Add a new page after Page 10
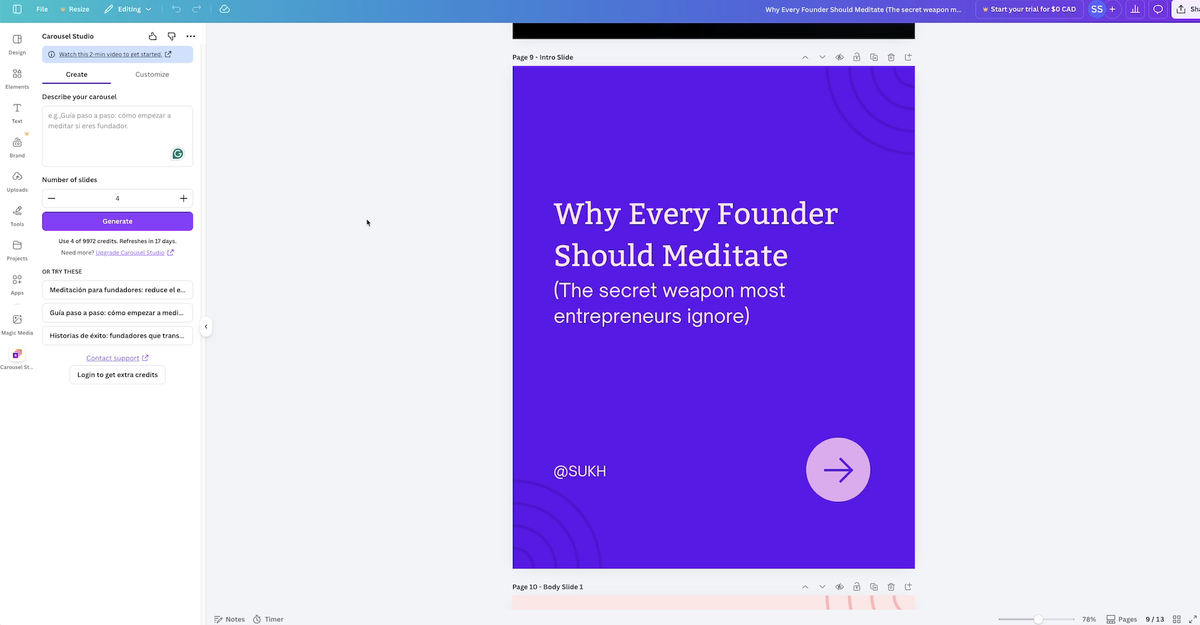The image size is (1200, 625). point(907,587)
